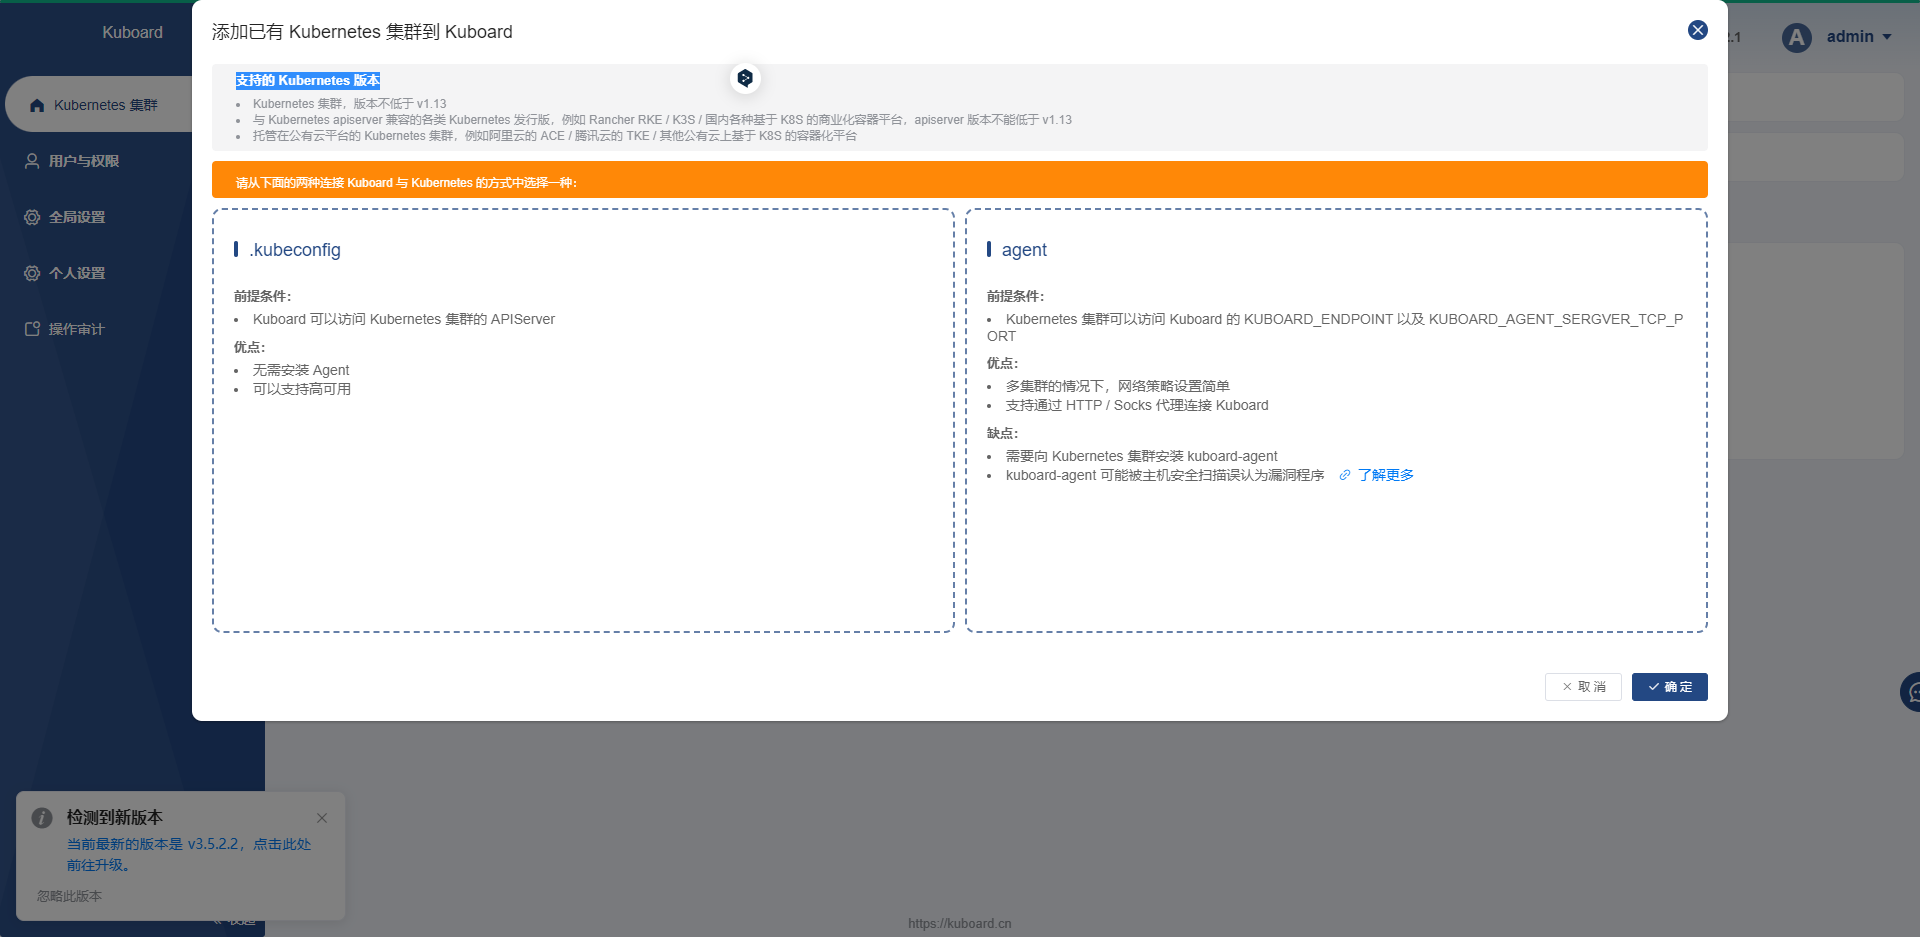
Task: Click the Kuboard hexagon logo icon in the dialog
Action: coord(745,78)
